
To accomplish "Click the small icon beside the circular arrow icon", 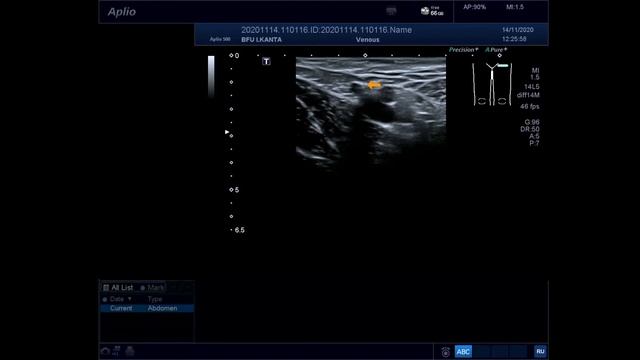I will click(x=116, y=351).
